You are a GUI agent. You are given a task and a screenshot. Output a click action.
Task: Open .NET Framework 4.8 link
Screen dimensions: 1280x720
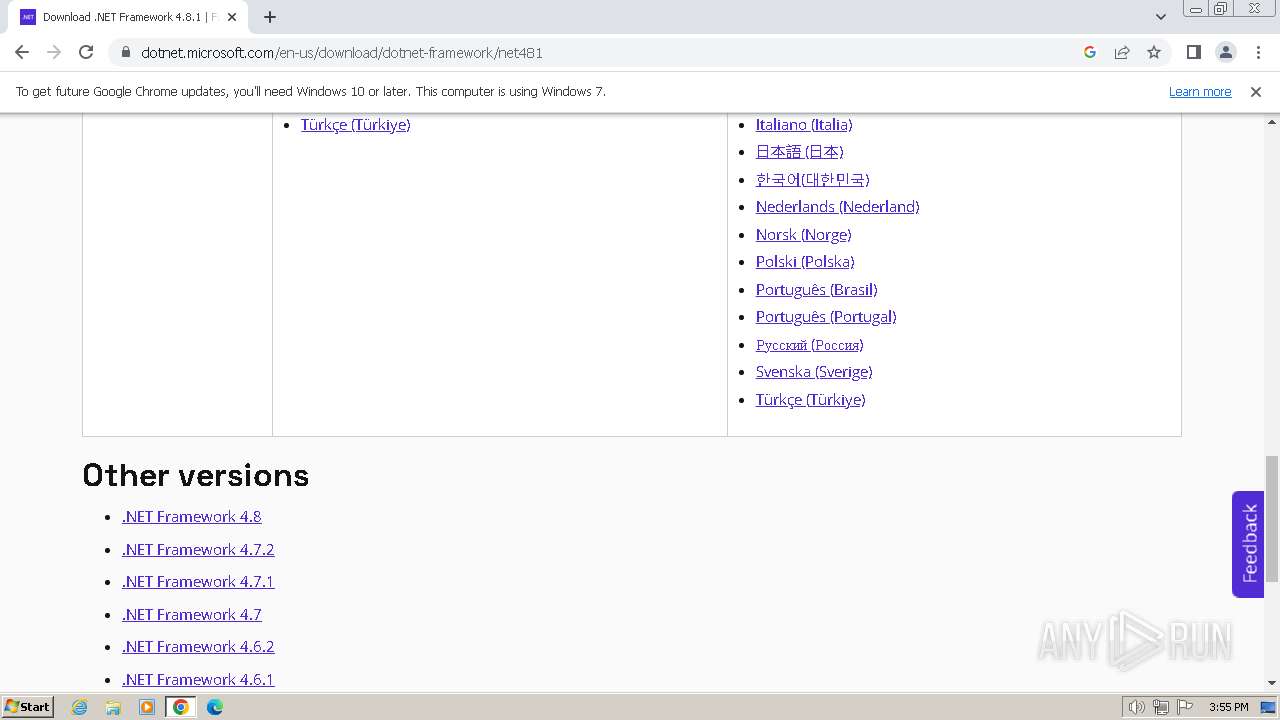pyautogui.click(x=192, y=517)
